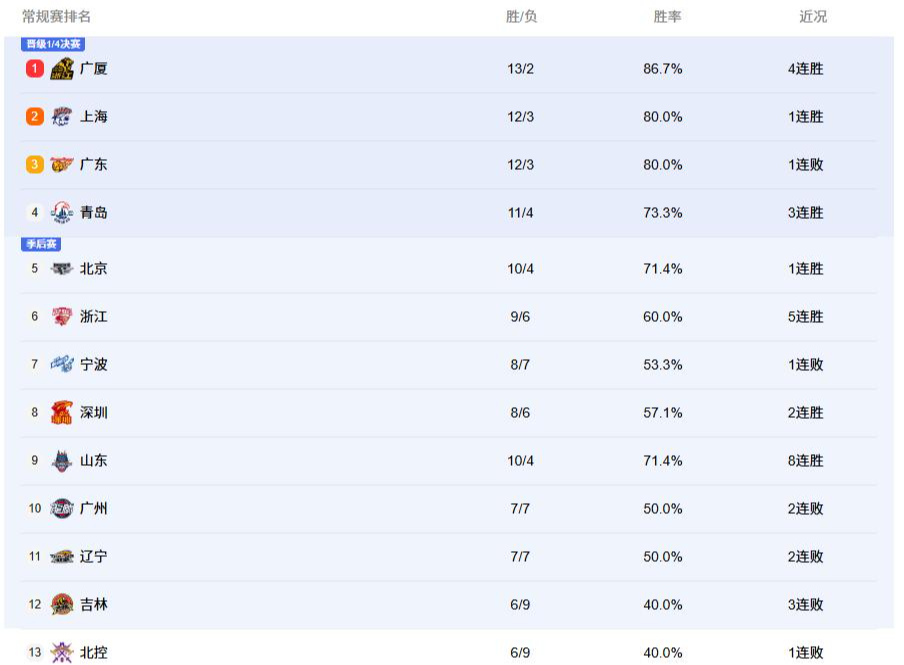
Task: Click the Jilin (吉林) team logo
Action: point(62,605)
